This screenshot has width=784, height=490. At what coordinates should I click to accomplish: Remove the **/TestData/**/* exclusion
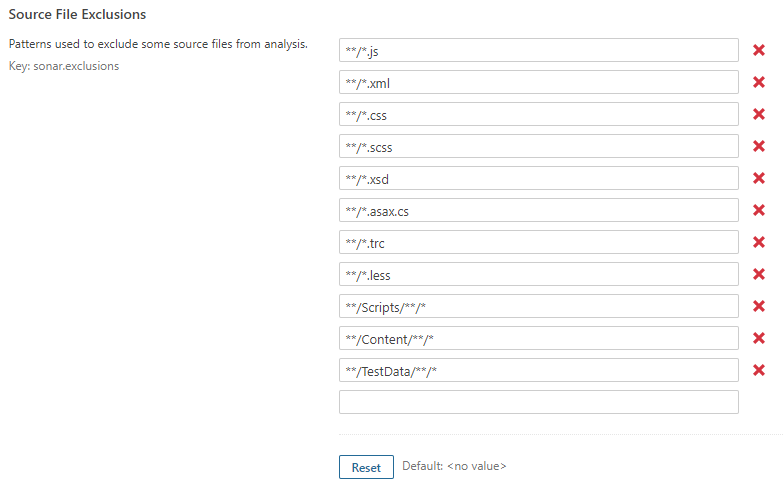759,370
